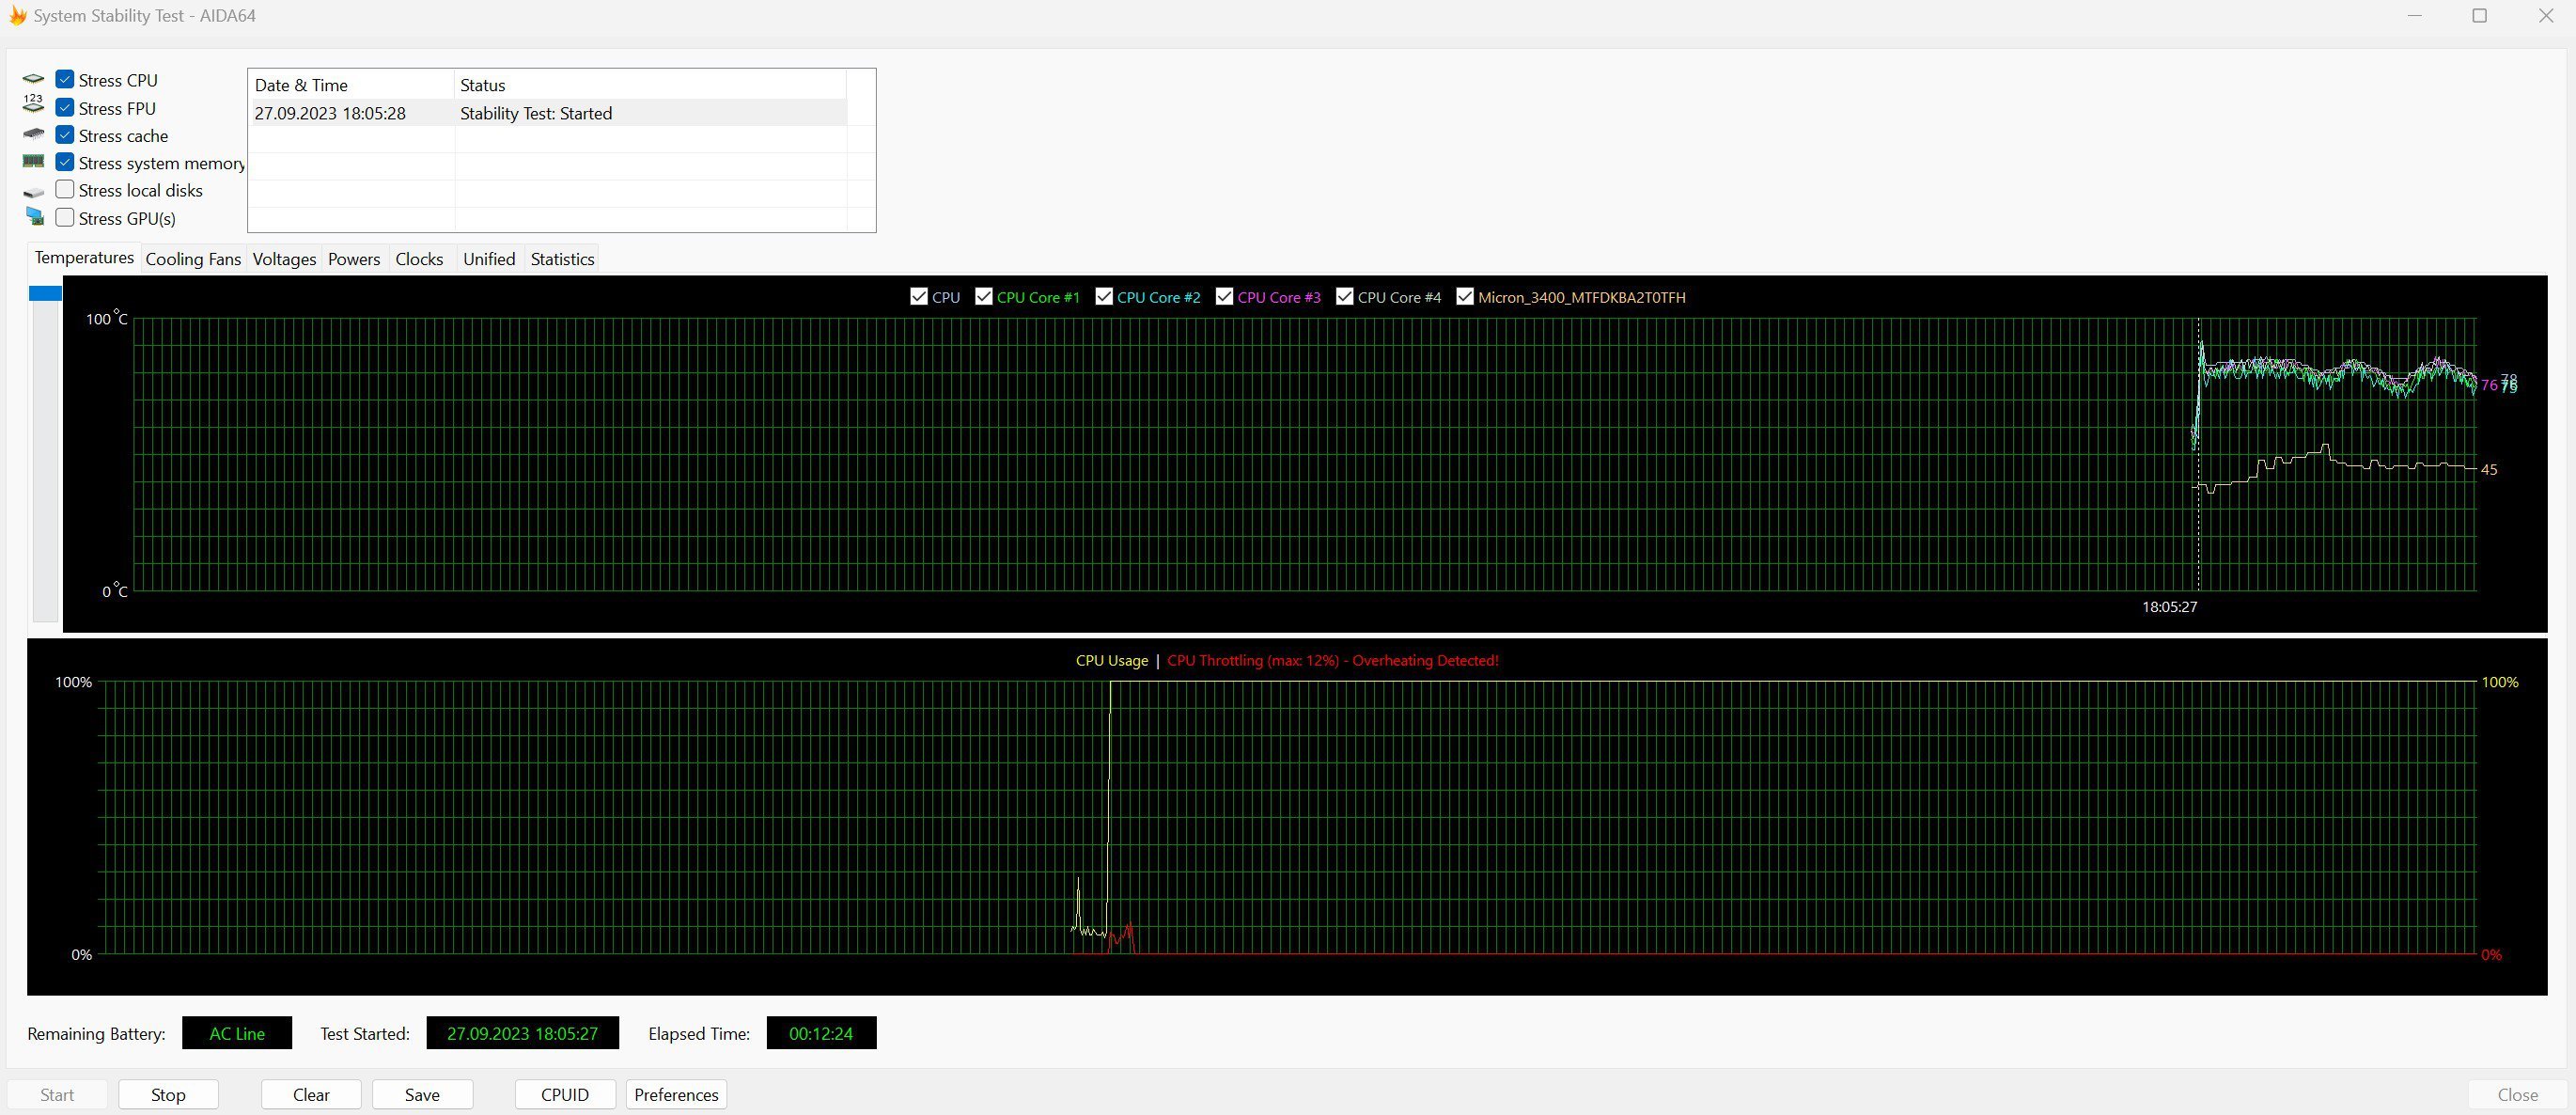Switch to the Cooling Fans tab

coord(193,259)
